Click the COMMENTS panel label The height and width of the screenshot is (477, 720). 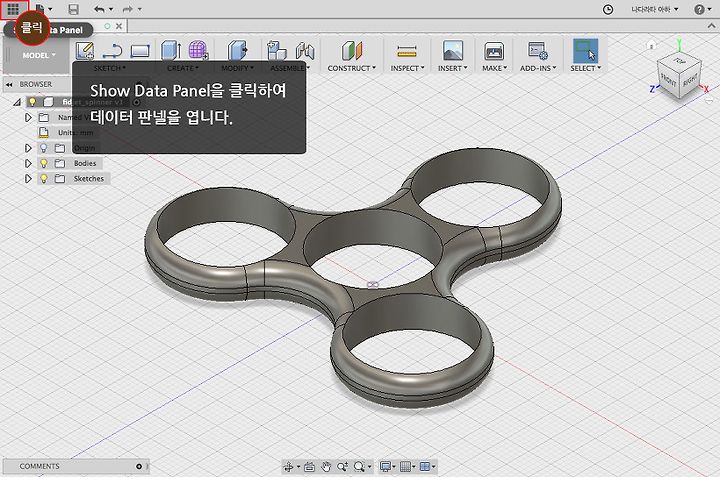(x=39, y=466)
